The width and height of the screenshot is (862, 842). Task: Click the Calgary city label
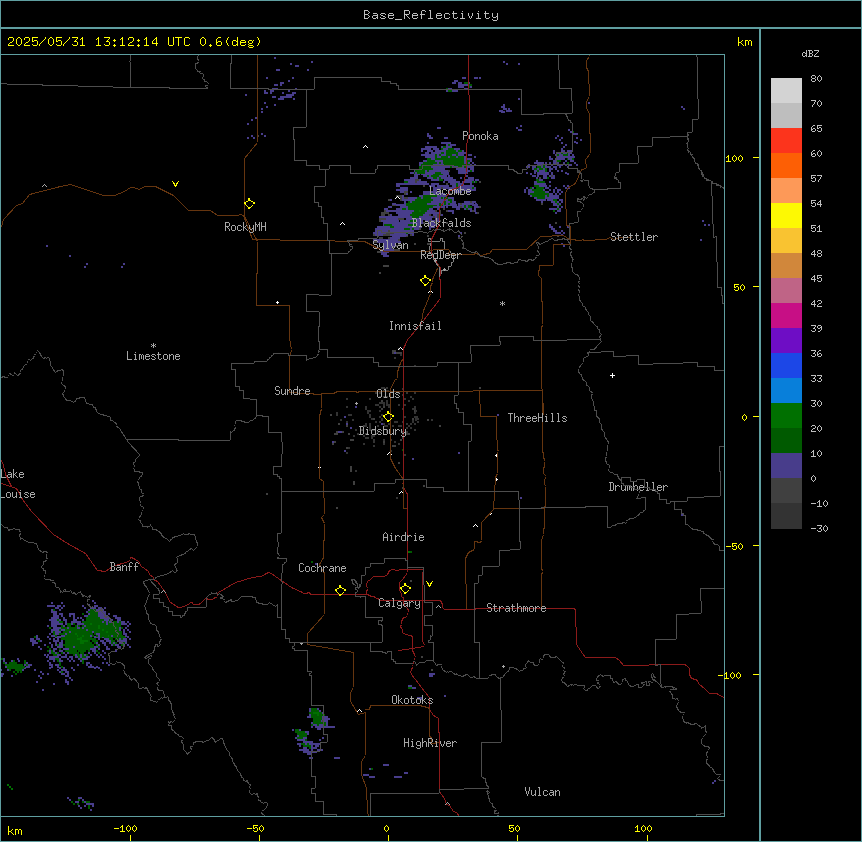click(x=399, y=603)
